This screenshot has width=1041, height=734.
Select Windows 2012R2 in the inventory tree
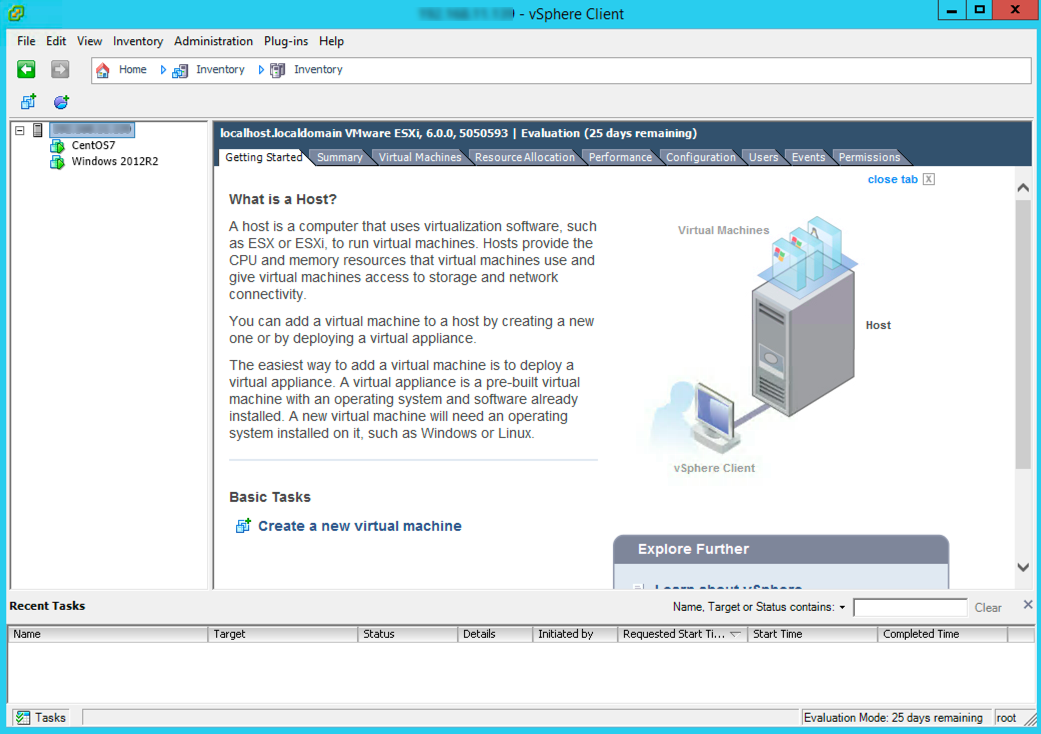(x=115, y=161)
